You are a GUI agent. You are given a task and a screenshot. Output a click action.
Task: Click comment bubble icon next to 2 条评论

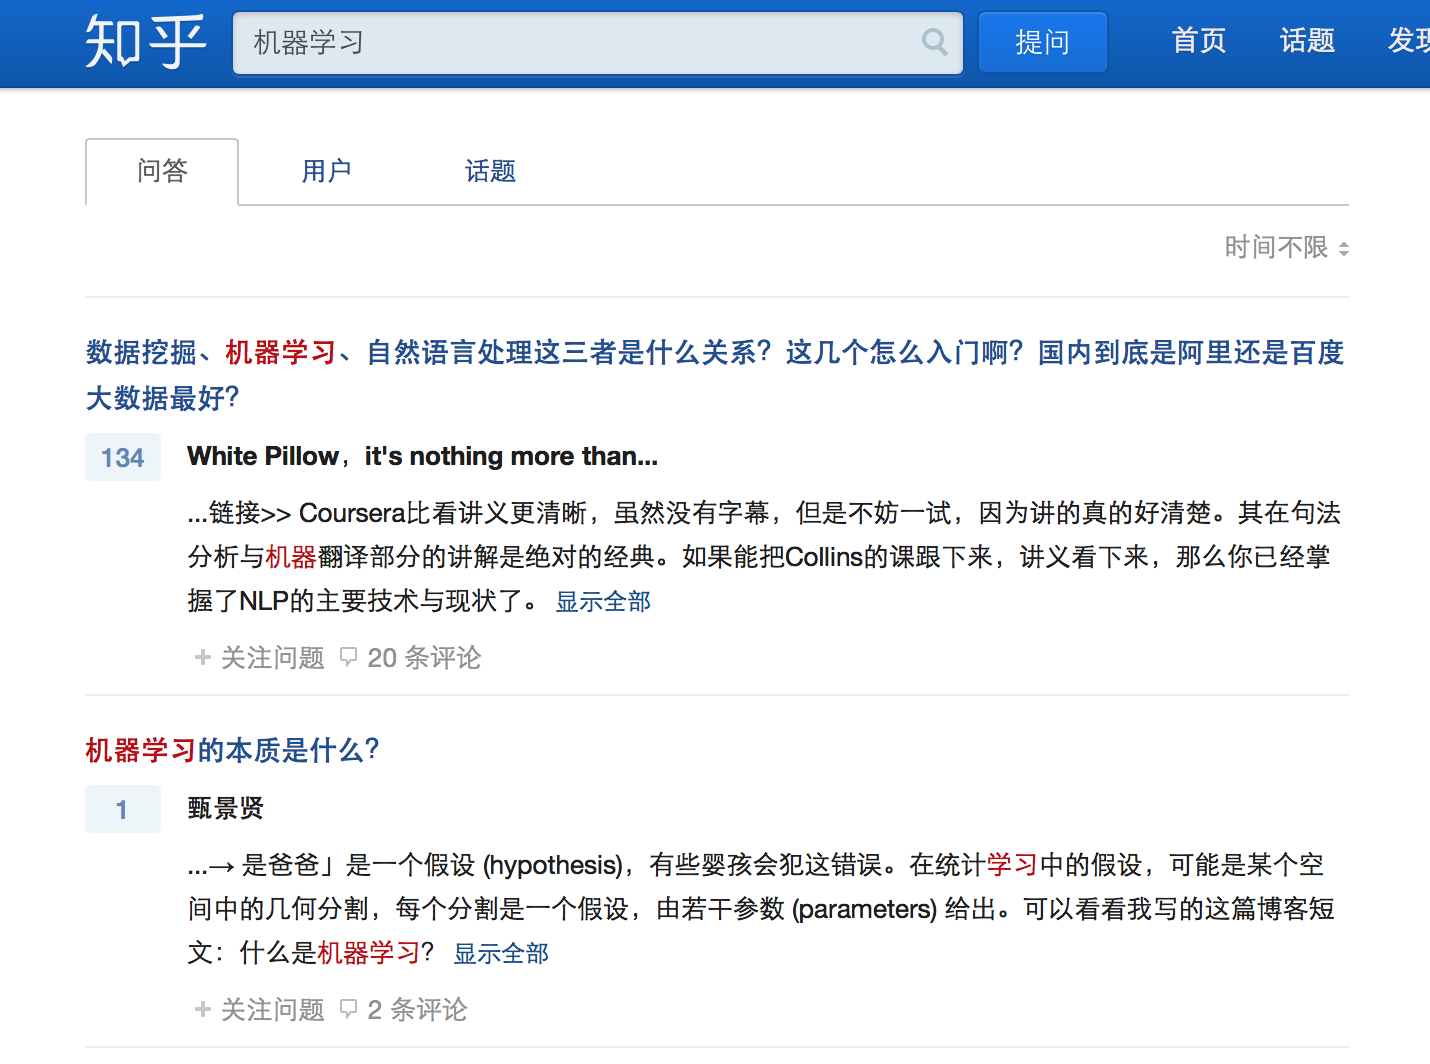(x=348, y=1009)
